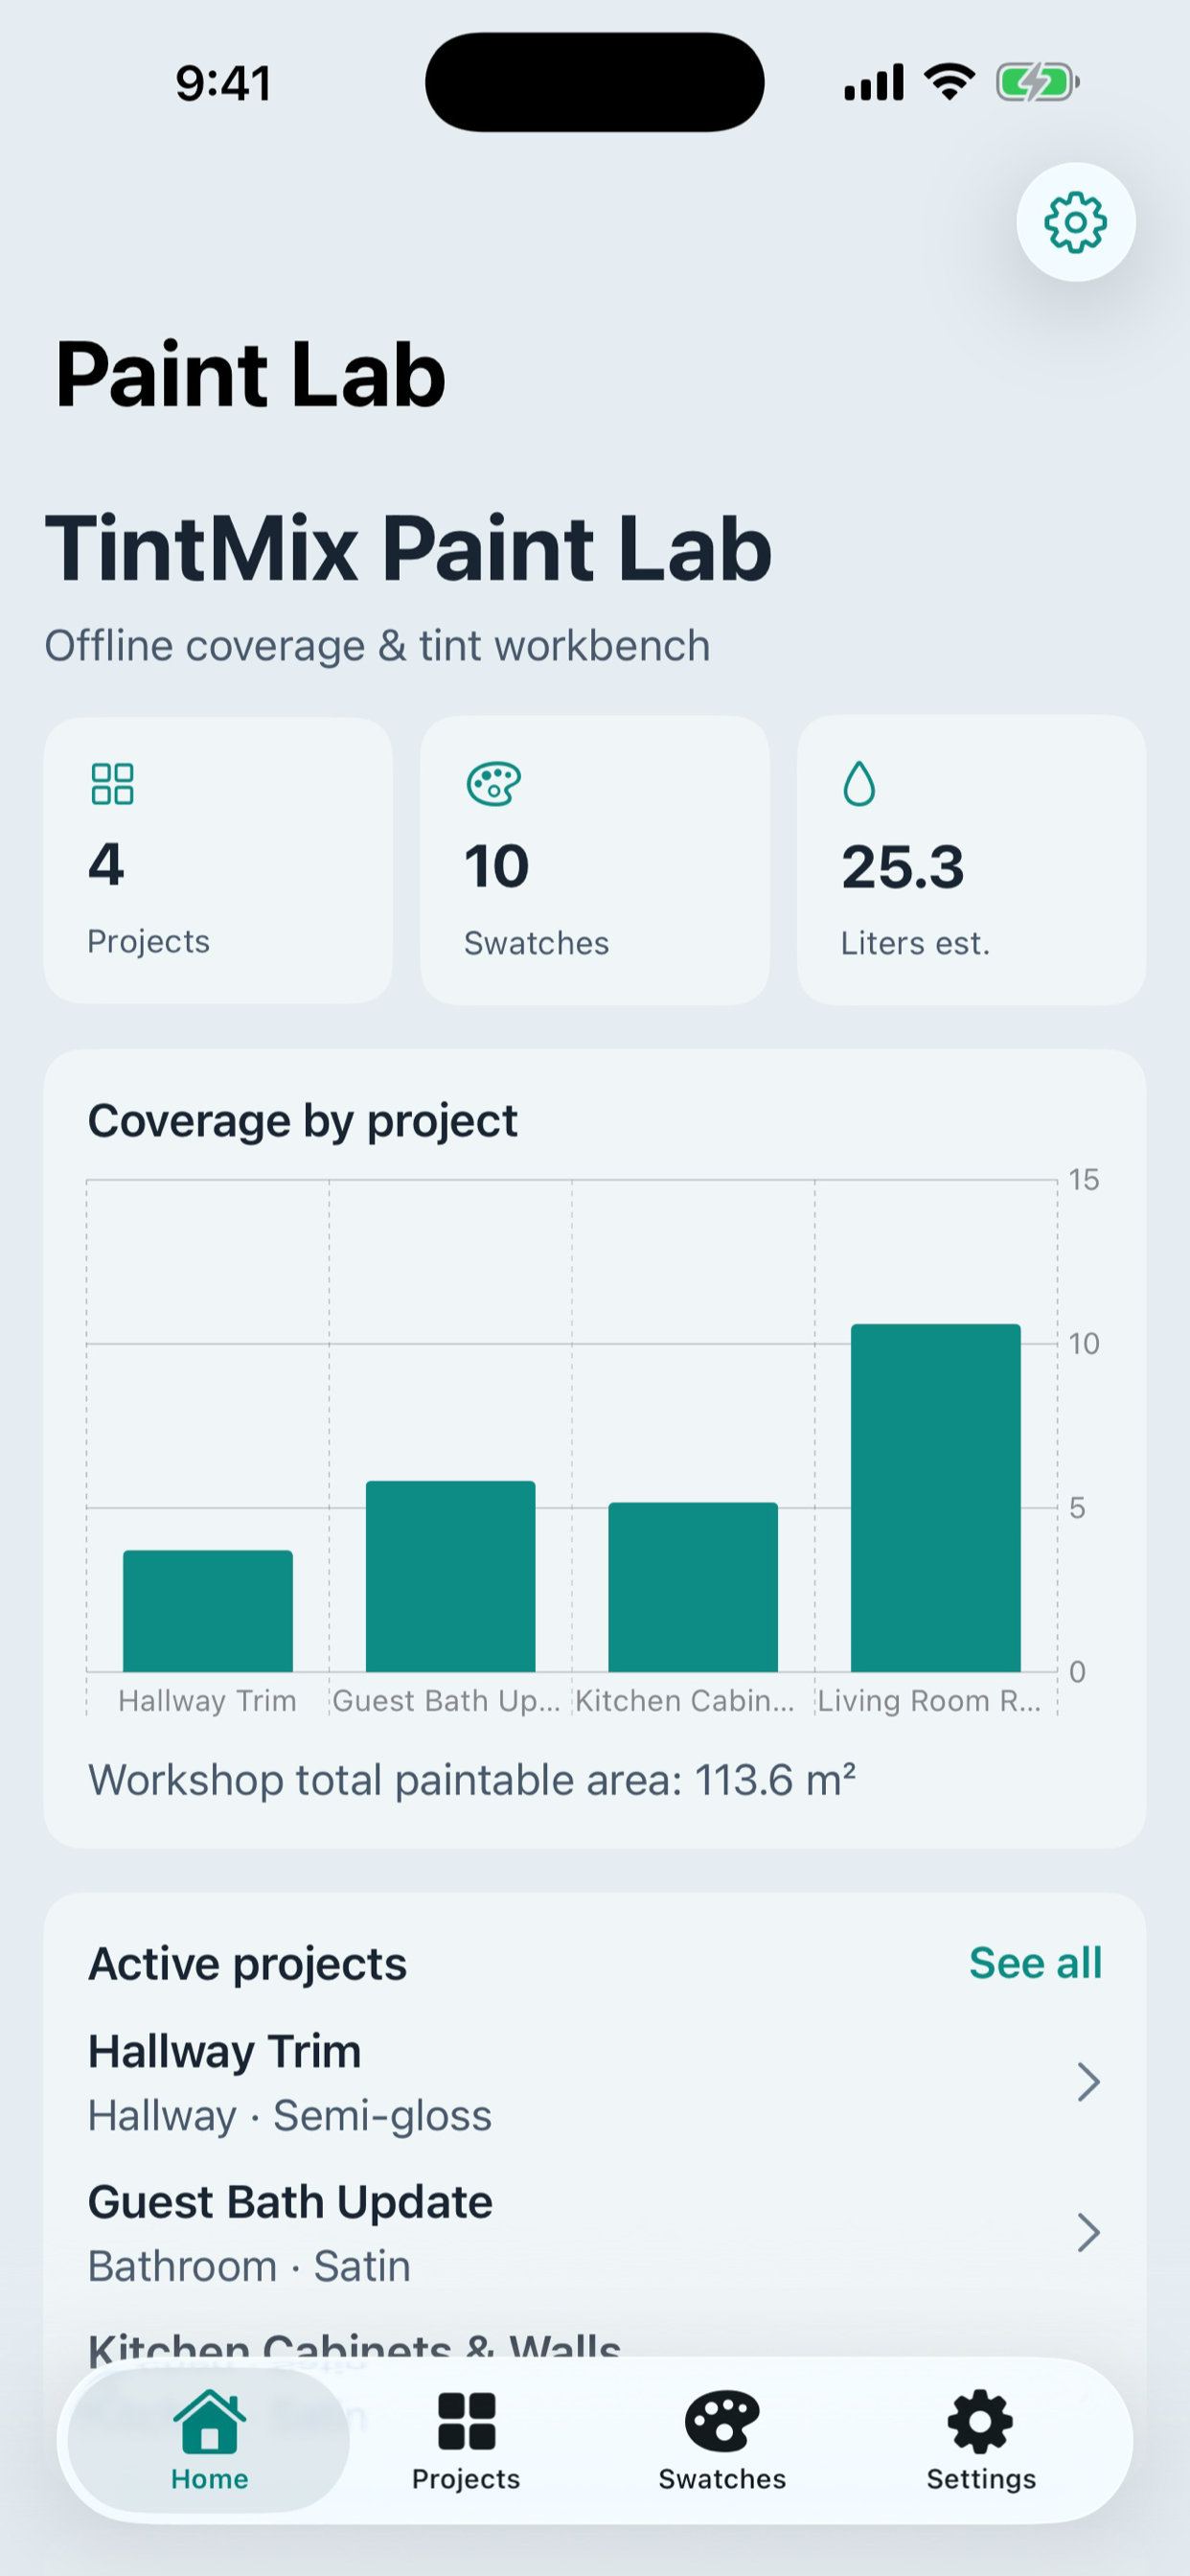Tap the 'Hallway Trim' chart axis label

(x=207, y=1701)
